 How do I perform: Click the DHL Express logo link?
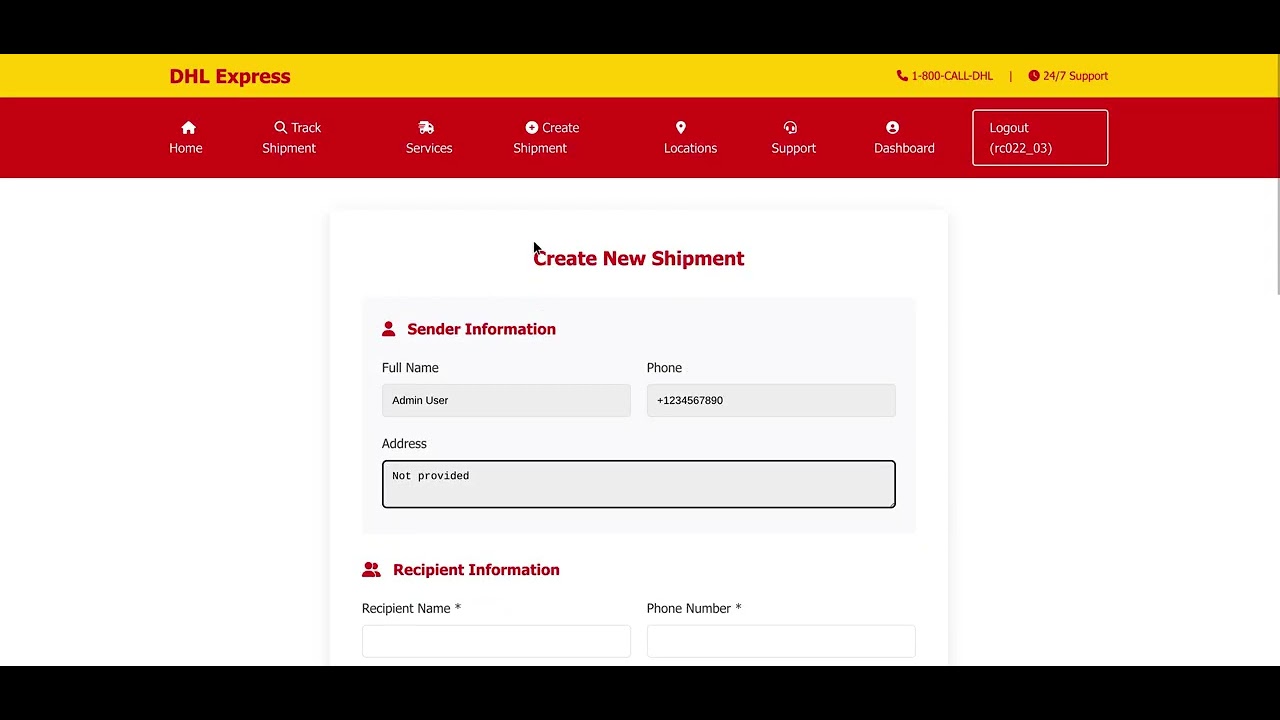(230, 76)
